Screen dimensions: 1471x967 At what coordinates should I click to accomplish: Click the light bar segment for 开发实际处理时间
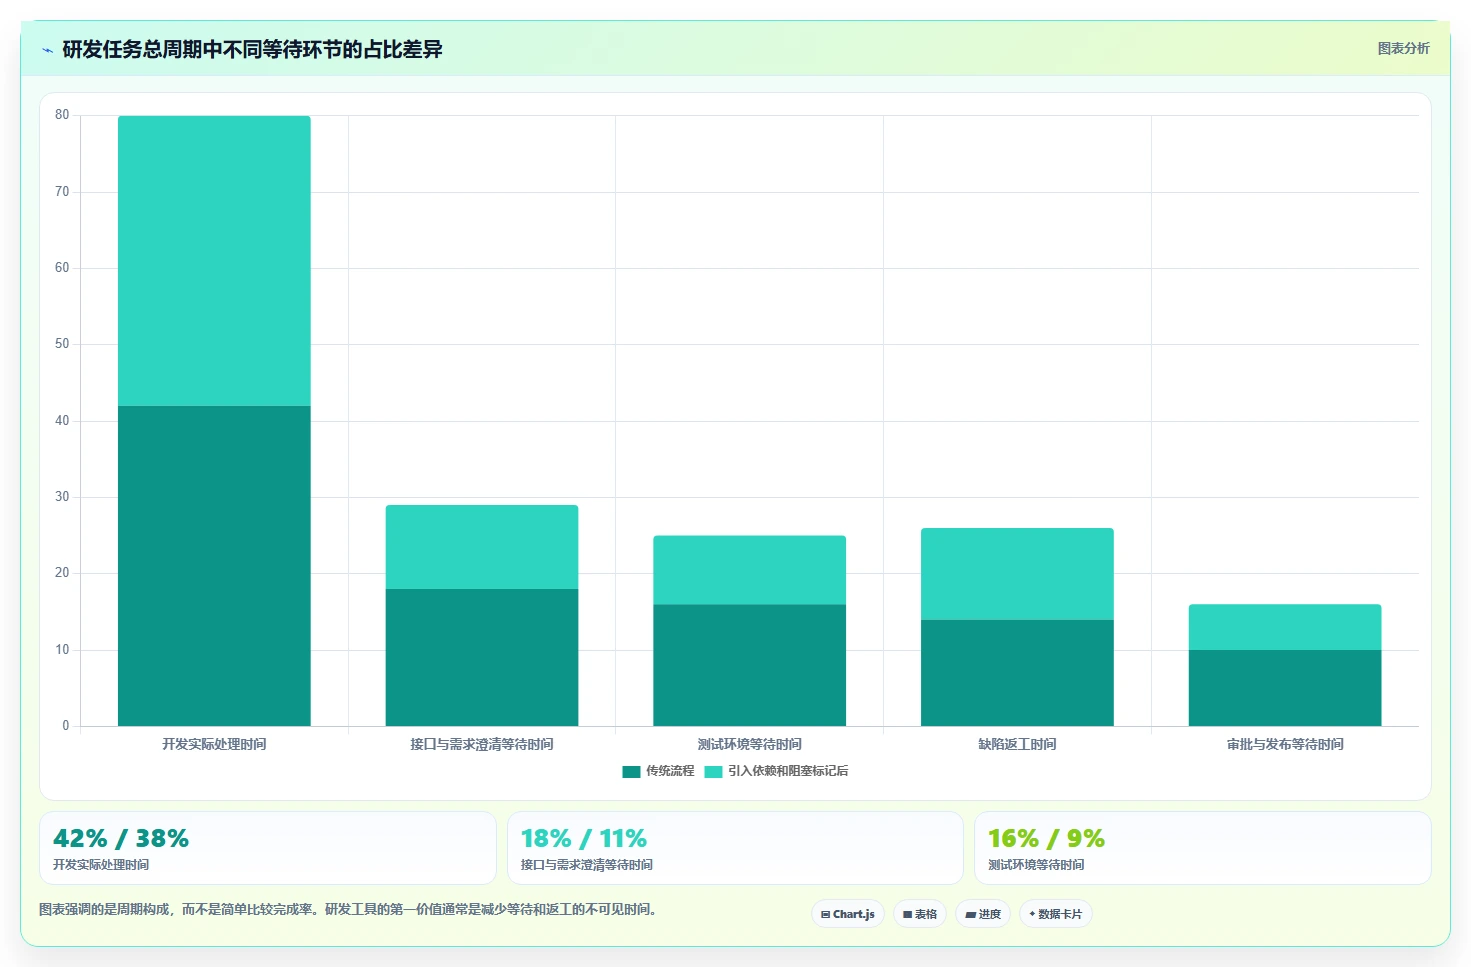pyautogui.click(x=214, y=261)
